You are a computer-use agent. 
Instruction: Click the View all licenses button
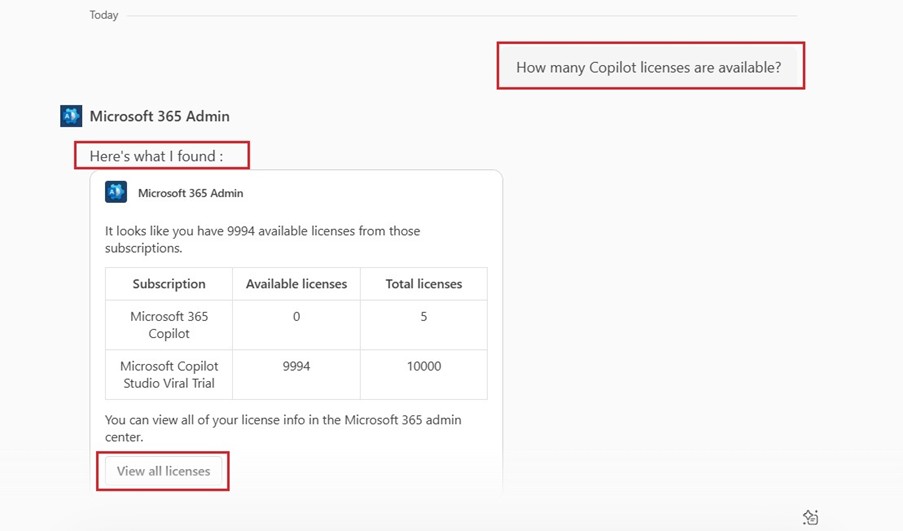pyautogui.click(x=164, y=471)
